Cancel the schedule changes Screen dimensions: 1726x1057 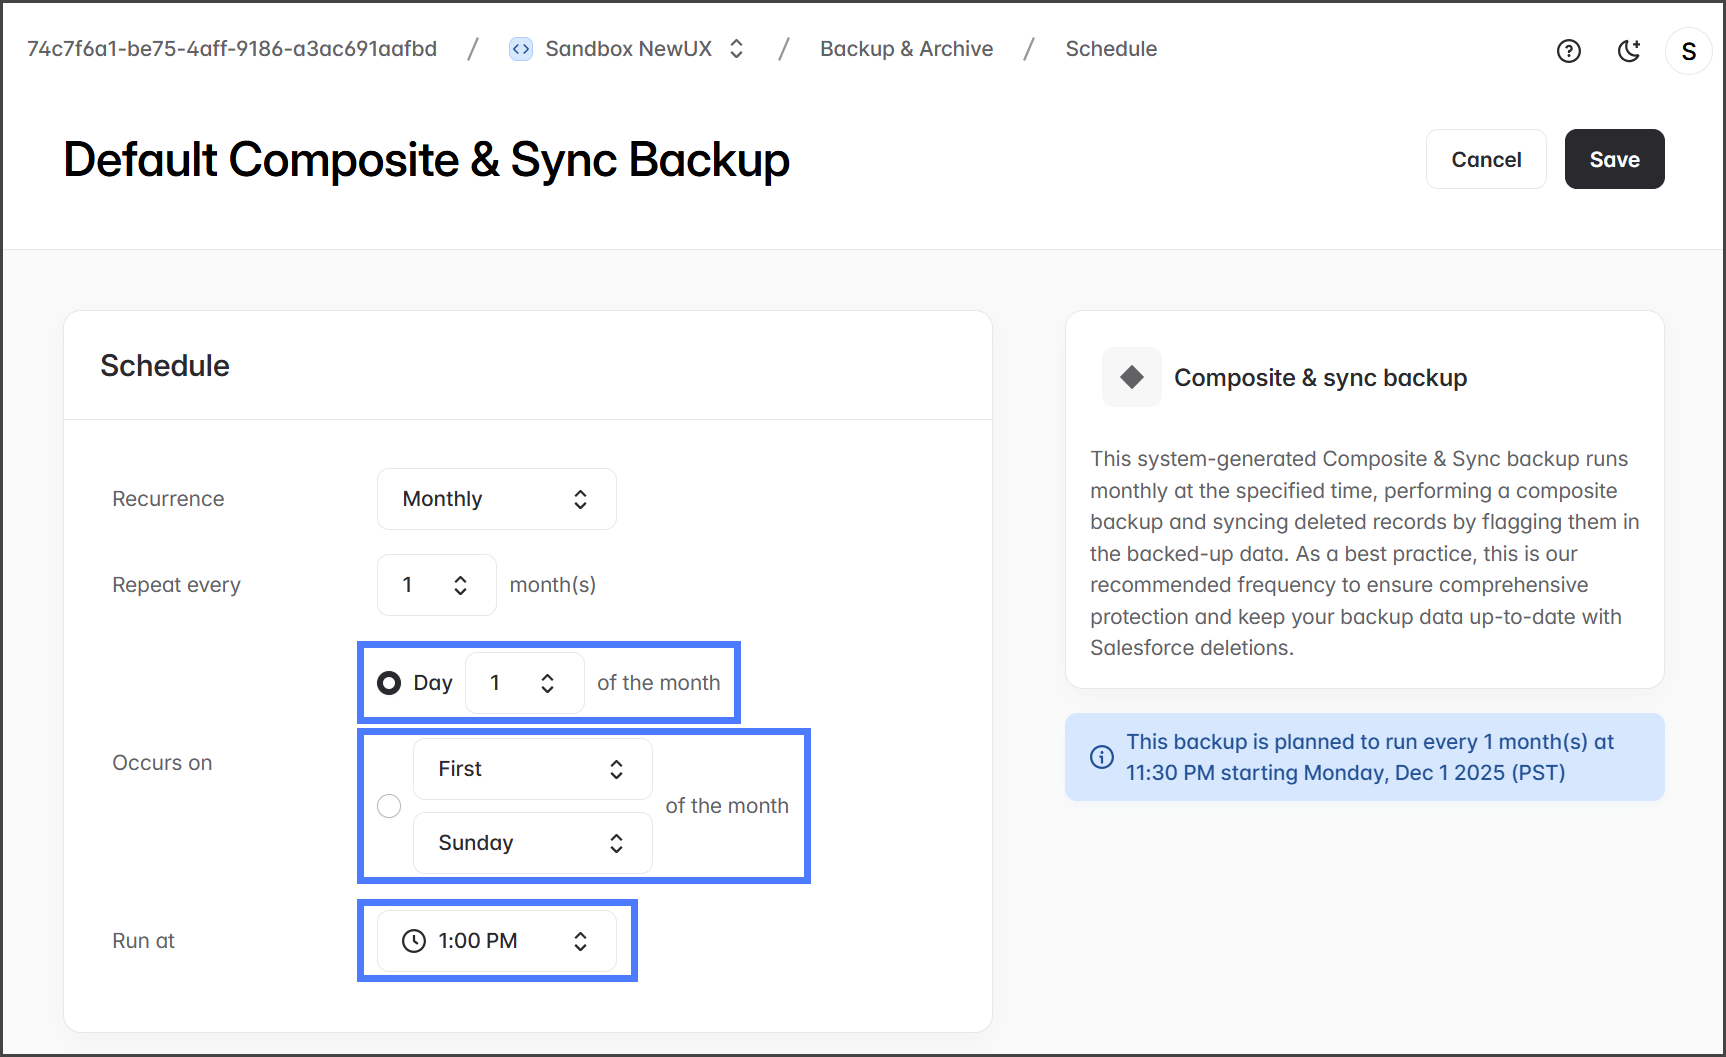(1486, 159)
